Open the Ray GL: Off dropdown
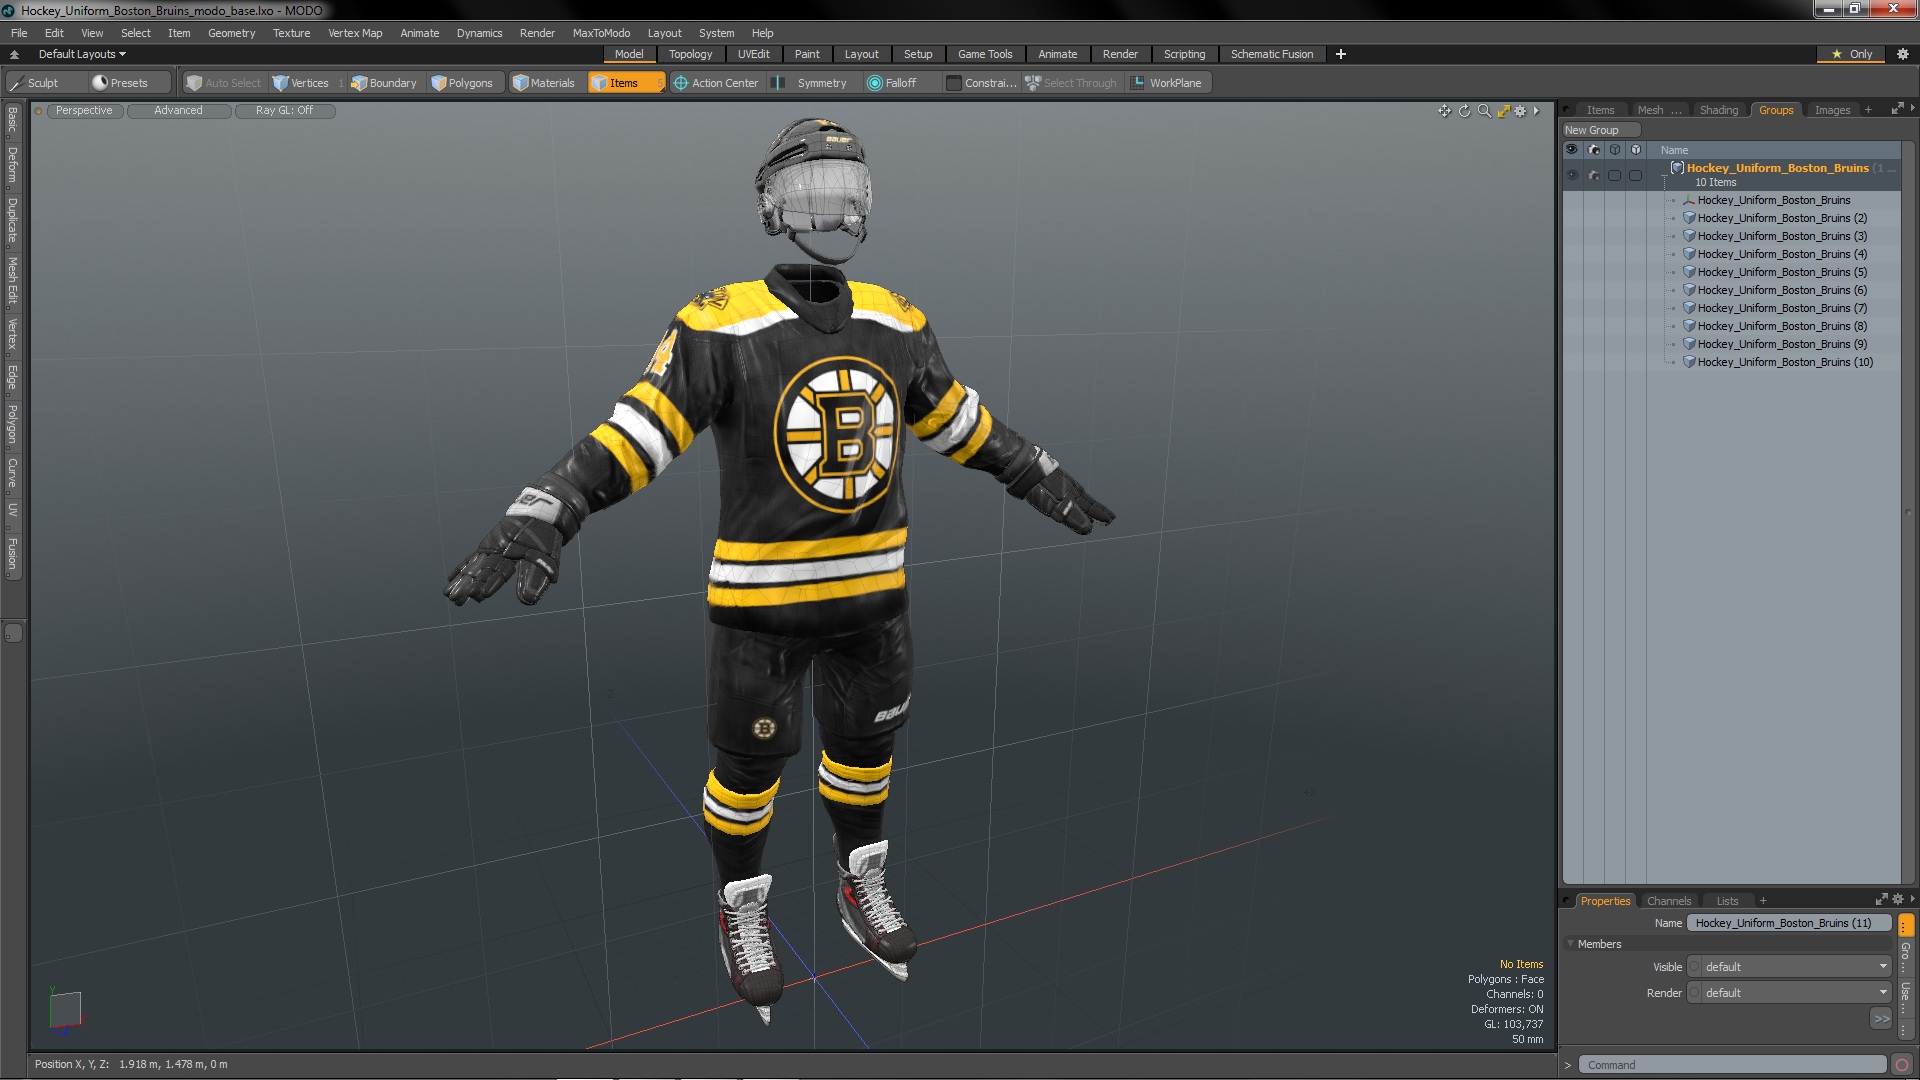This screenshot has width=1920, height=1080. pyautogui.click(x=284, y=111)
